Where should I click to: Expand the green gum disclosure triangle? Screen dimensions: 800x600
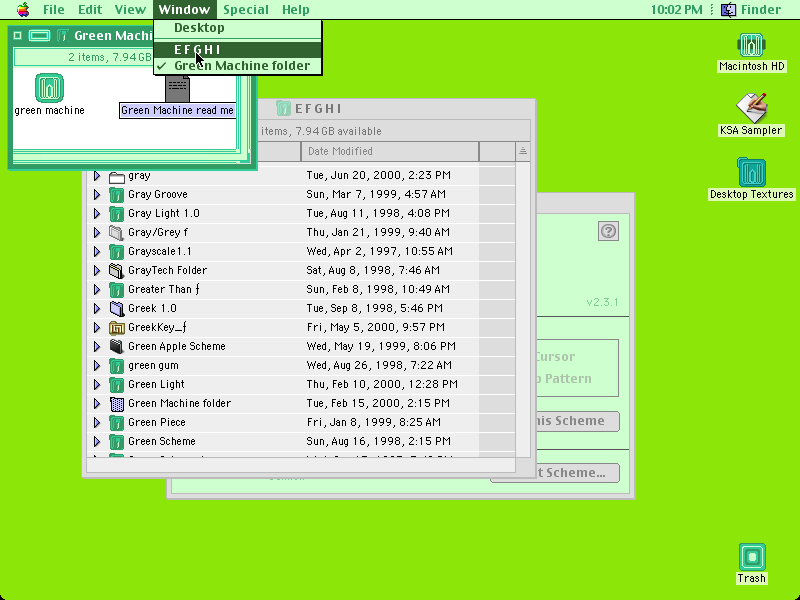(96, 365)
